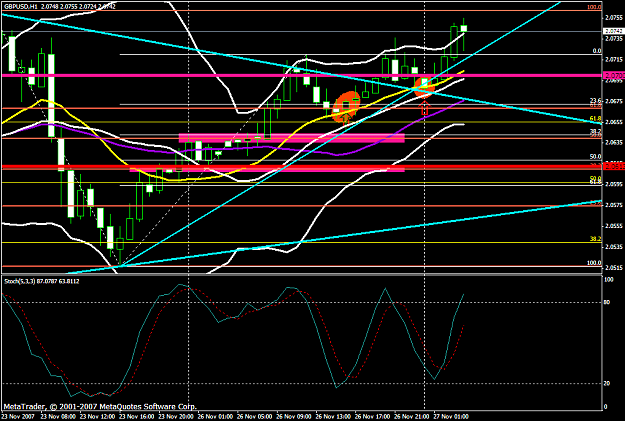Click the 23 Nov 2007 date label
This screenshot has width=625, height=421.
click(x=18, y=417)
